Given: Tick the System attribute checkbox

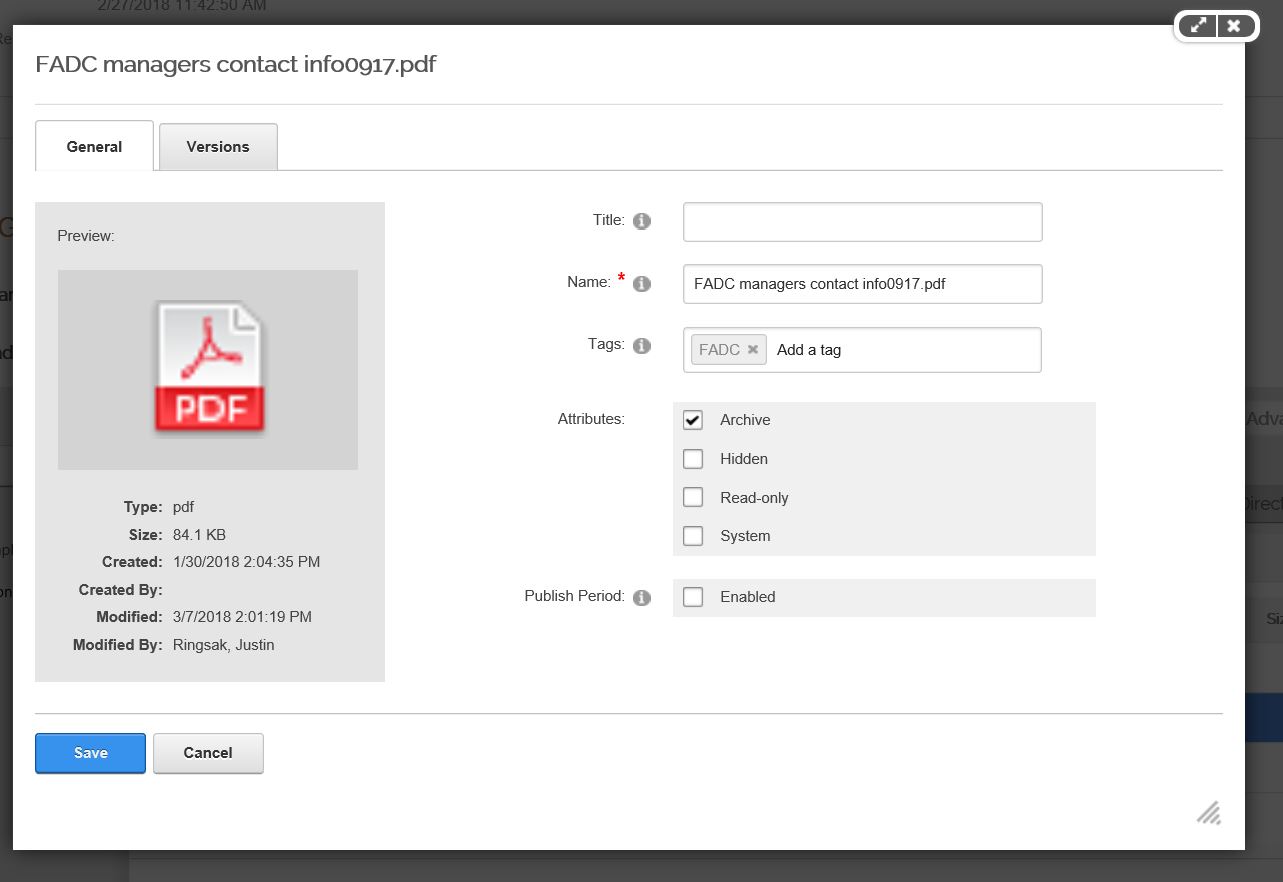Looking at the screenshot, I should (x=693, y=536).
